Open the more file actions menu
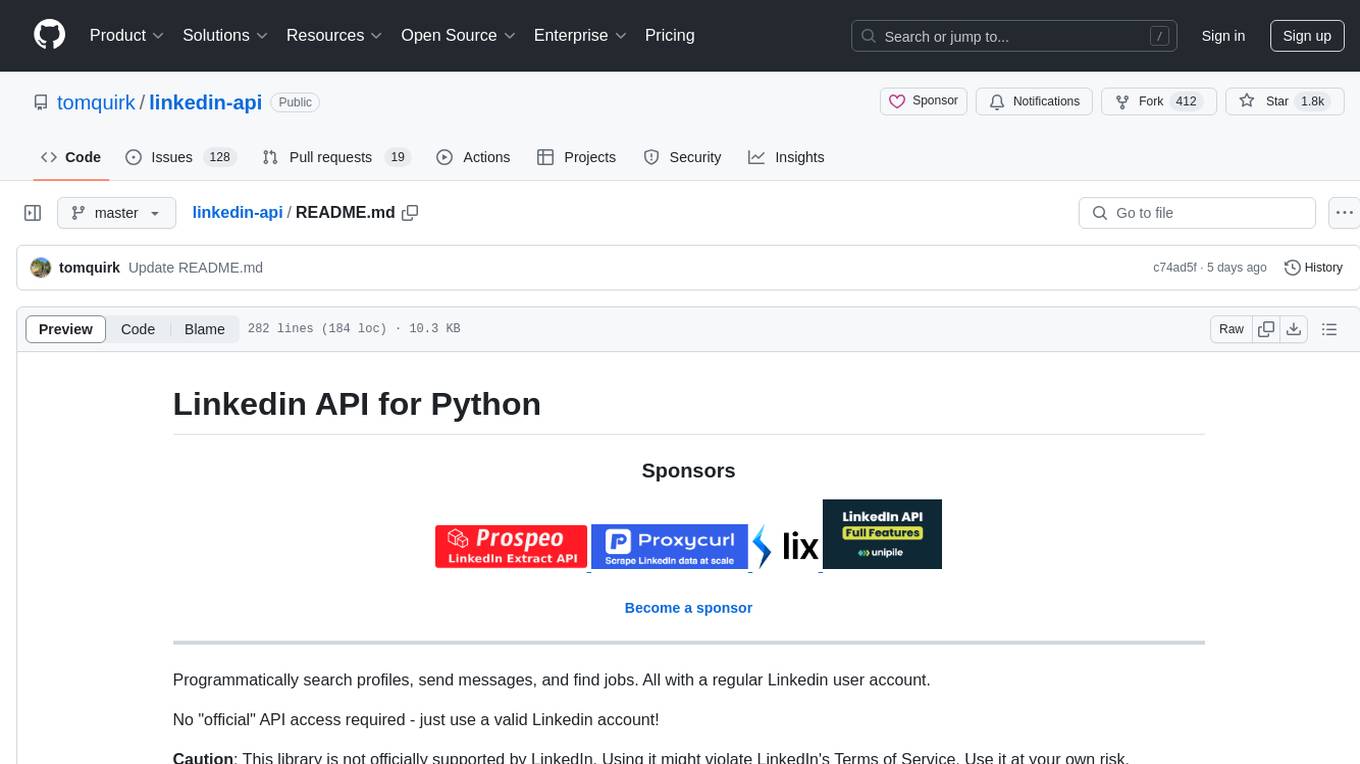1360x764 pixels. [x=1345, y=213]
